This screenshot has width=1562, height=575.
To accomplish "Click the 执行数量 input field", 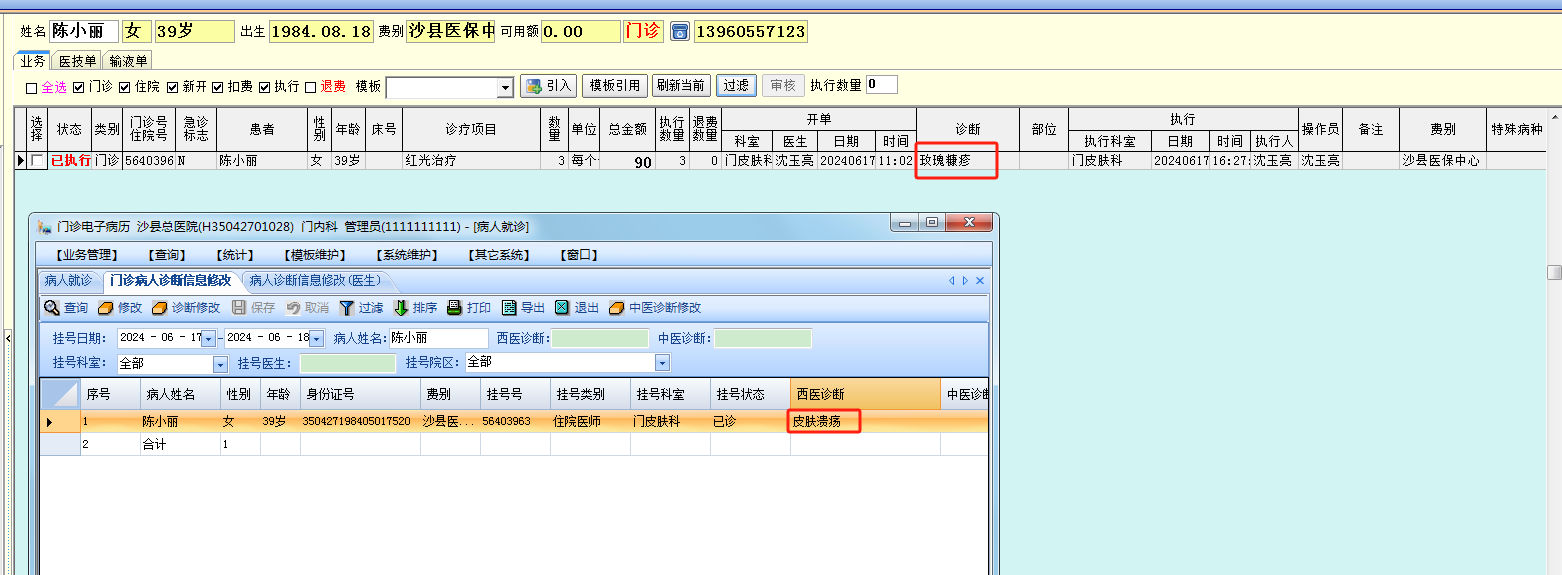I will [x=882, y=85].
